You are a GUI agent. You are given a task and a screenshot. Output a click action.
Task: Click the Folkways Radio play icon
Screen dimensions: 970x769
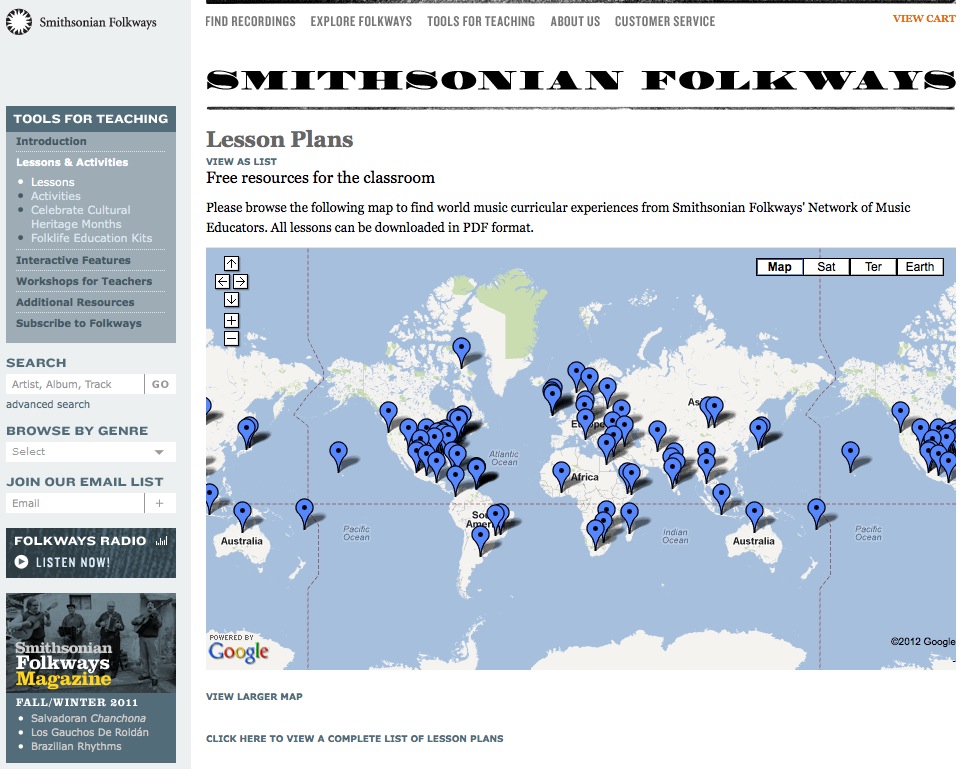tap(22, 562)
